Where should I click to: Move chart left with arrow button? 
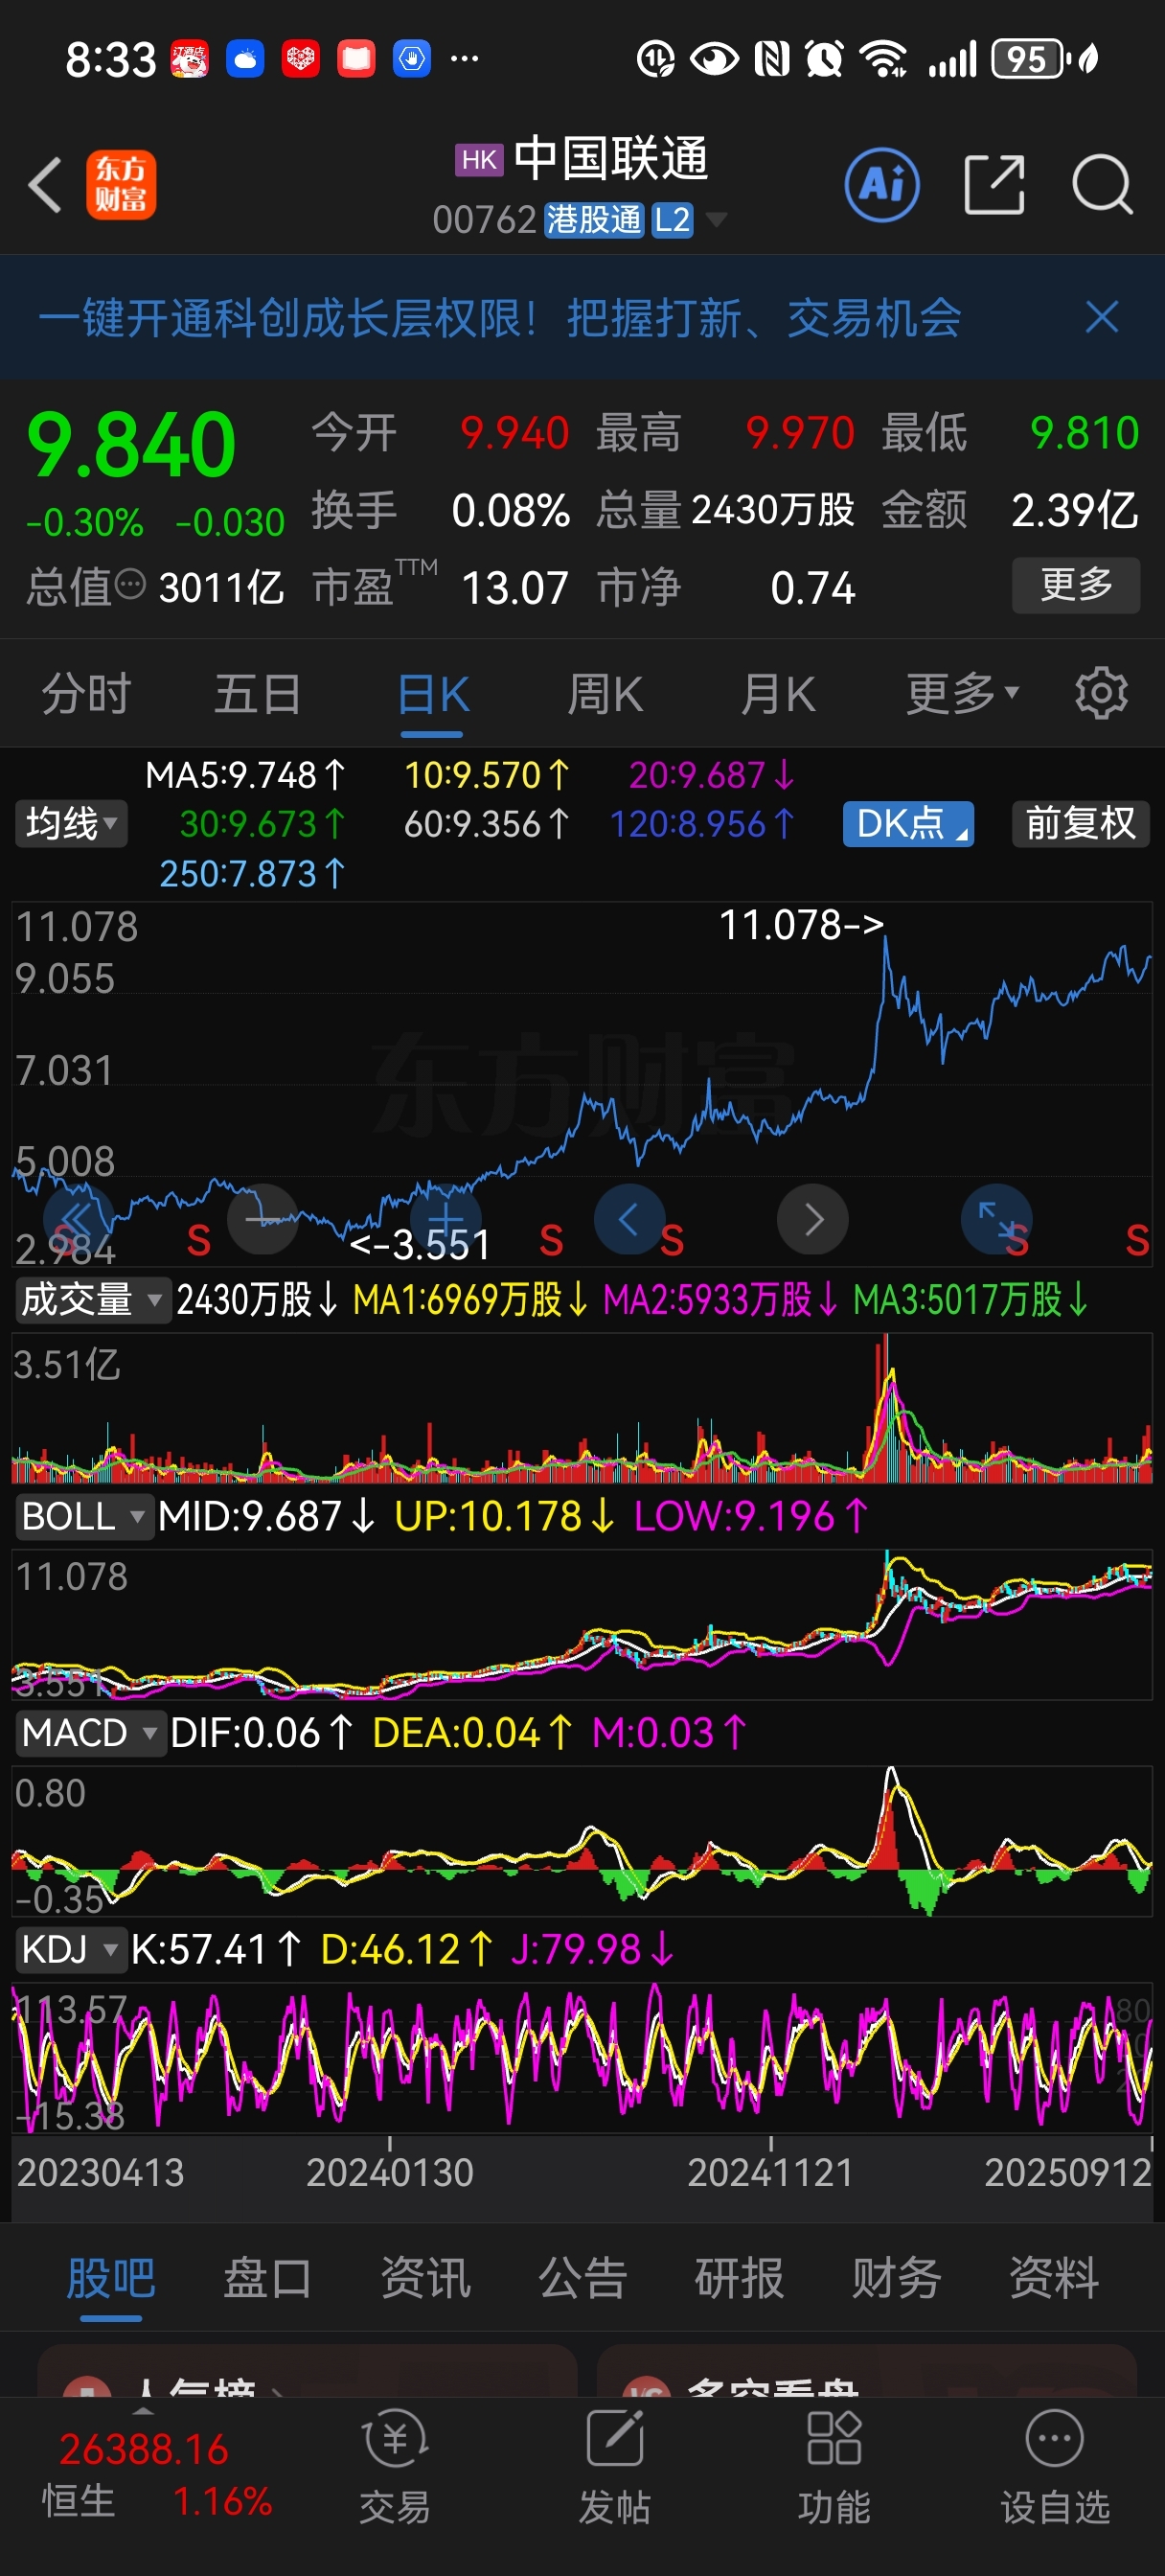point(629,1219)
